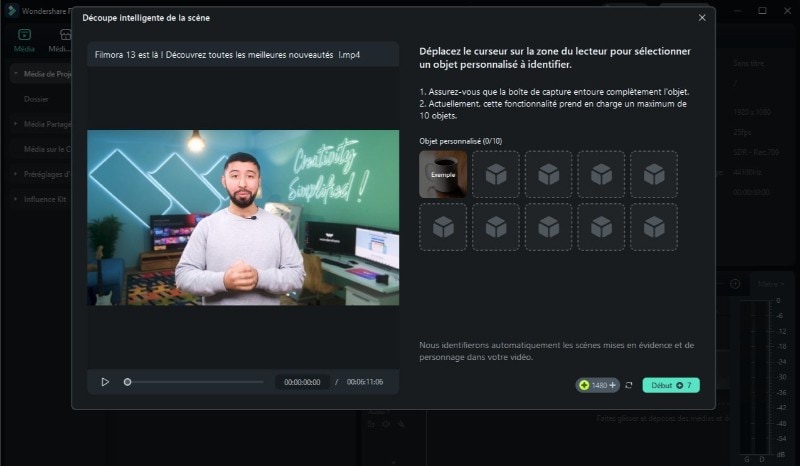
Task: Refresh the AI credits count
Action: 629,385
